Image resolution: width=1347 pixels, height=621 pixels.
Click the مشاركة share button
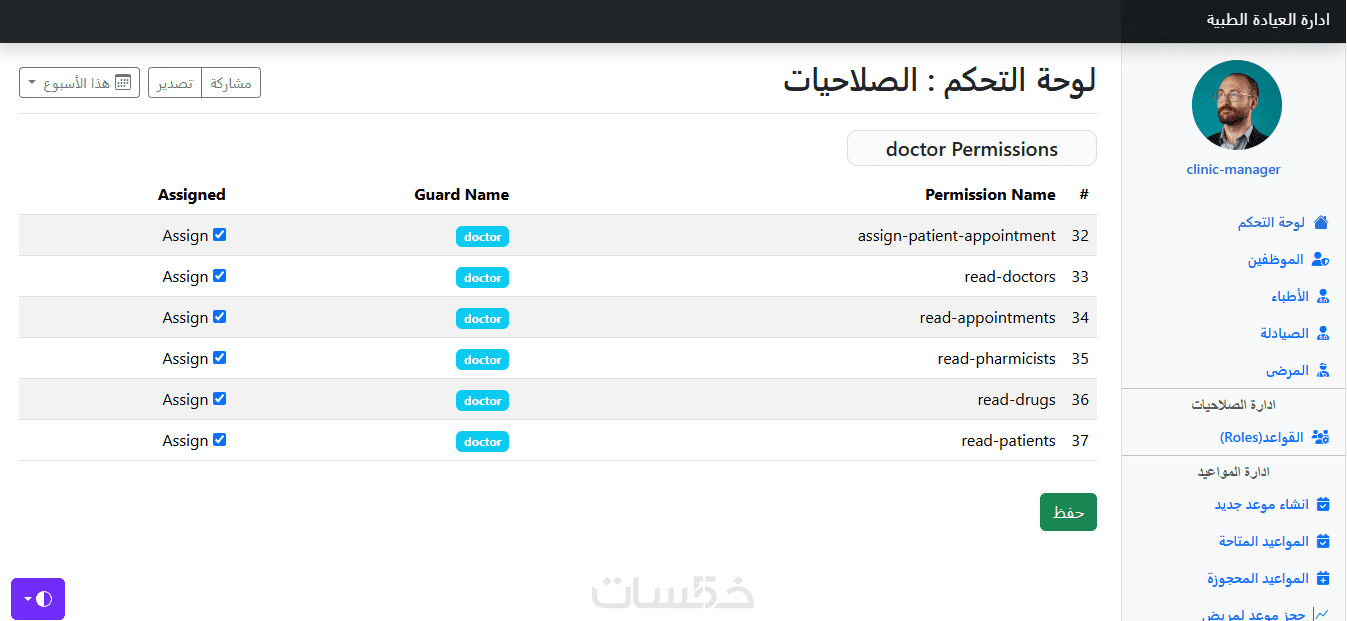tap(231, 83)
